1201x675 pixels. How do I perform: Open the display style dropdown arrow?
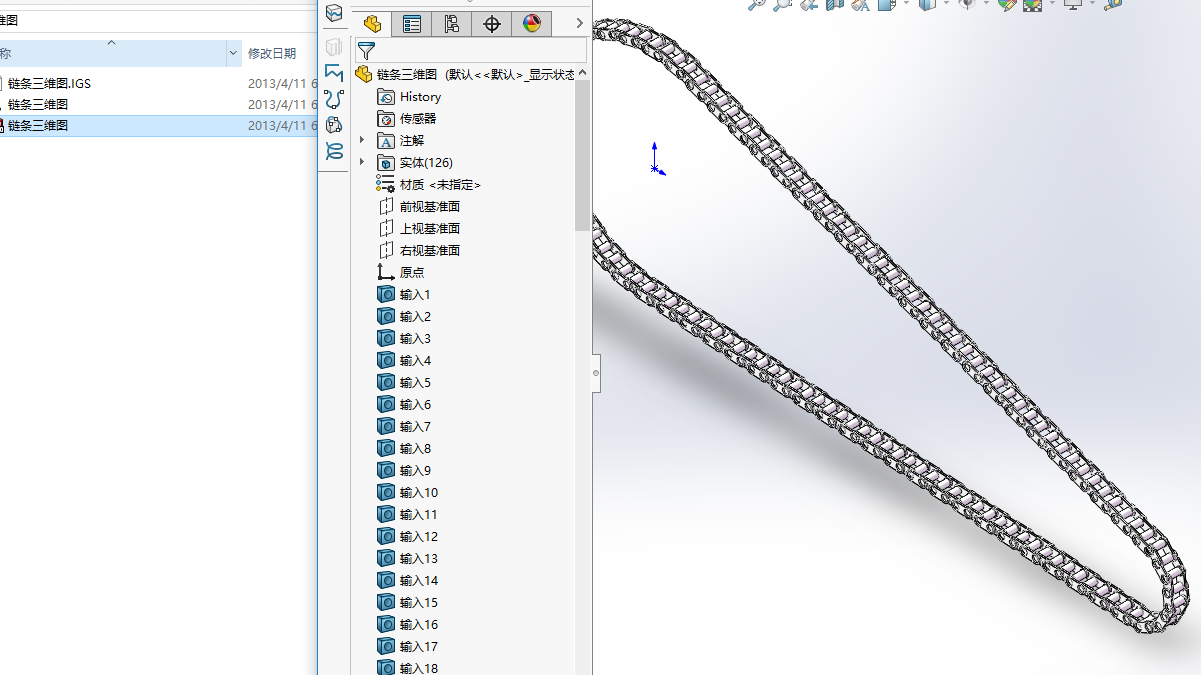(x=945, y=4)
